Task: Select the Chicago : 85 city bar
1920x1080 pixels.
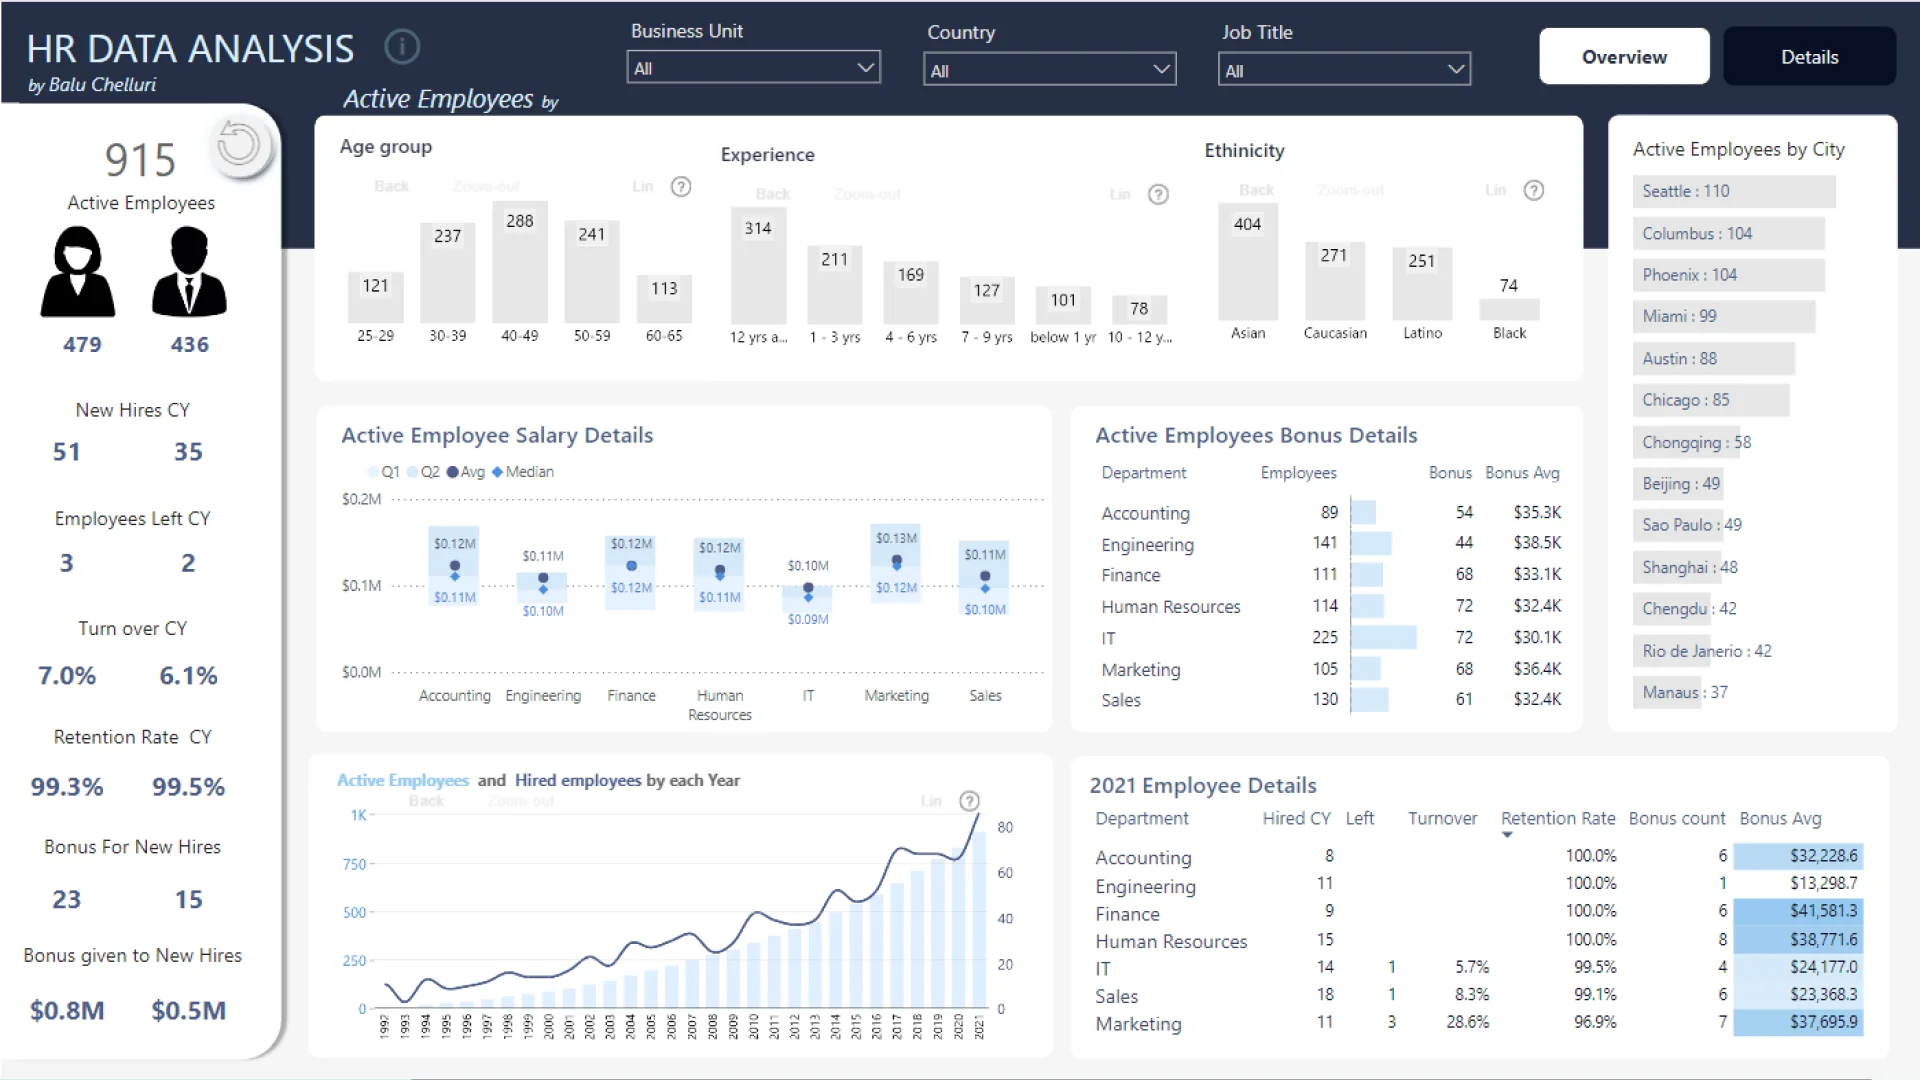Action: [x=1711, y=400]
